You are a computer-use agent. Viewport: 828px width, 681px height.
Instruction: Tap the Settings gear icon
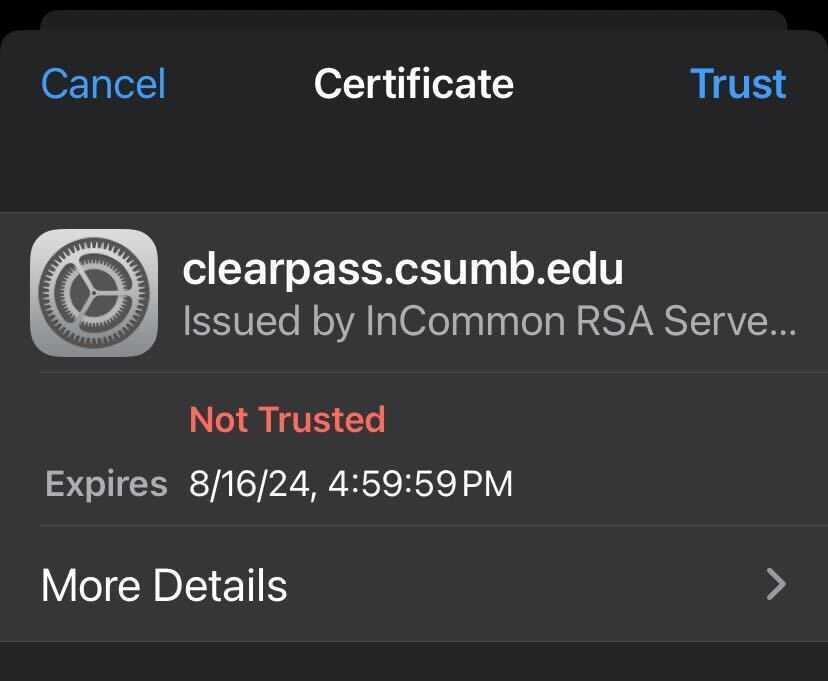pyautogui.click(x=94, y=293)
